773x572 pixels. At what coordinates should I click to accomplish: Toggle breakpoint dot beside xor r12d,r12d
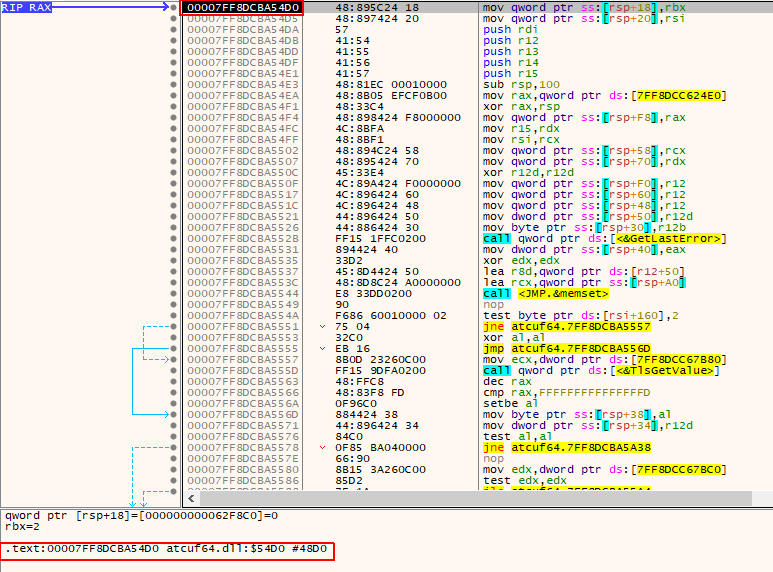(173, 173)
